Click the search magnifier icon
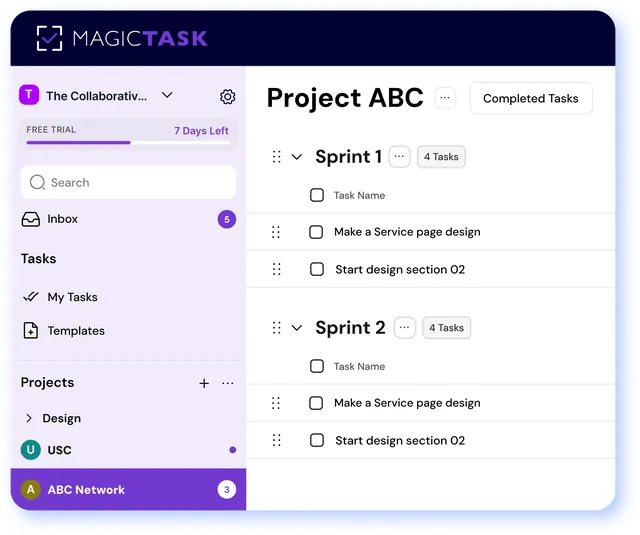 38,182
